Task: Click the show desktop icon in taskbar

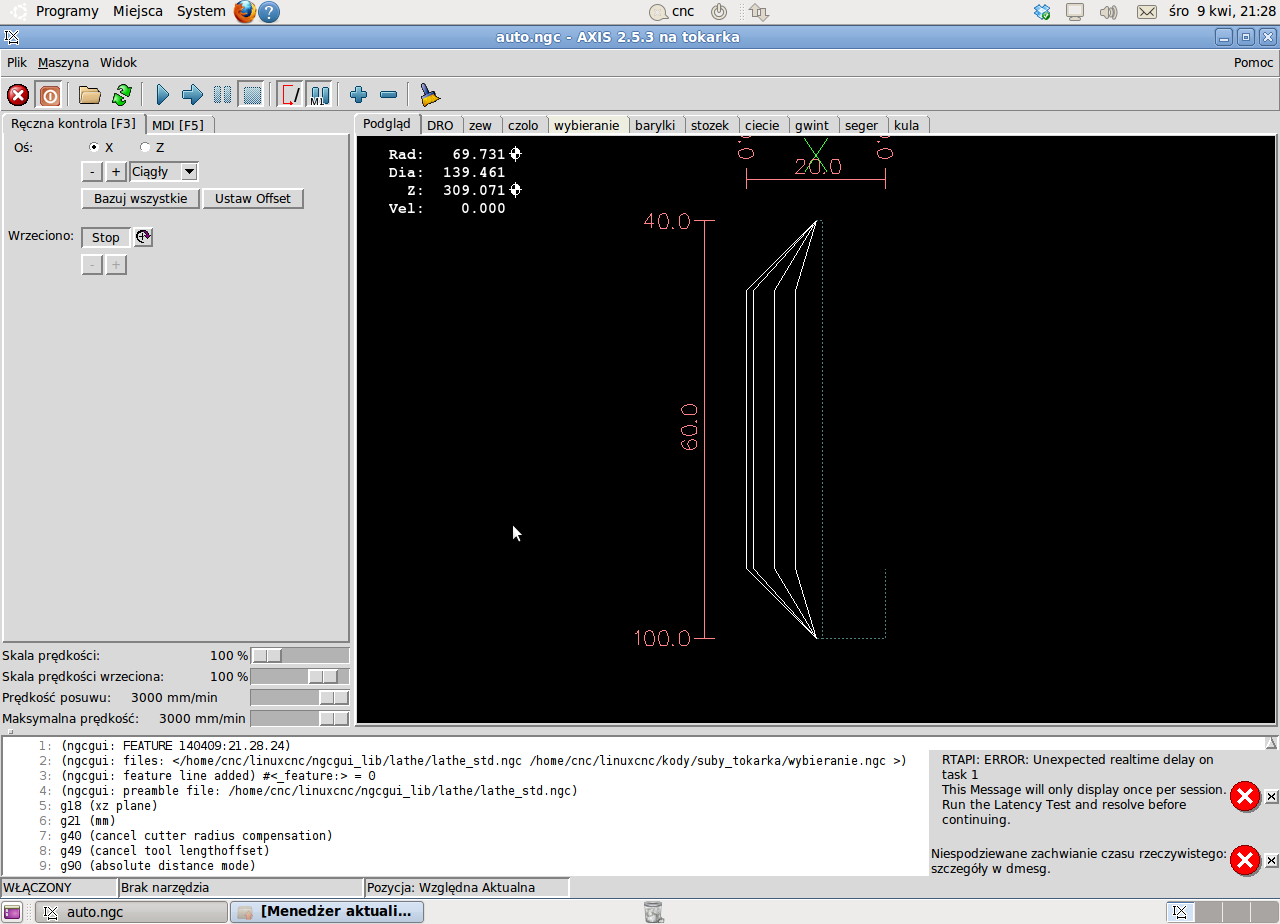Action: (x=12, y=912)
